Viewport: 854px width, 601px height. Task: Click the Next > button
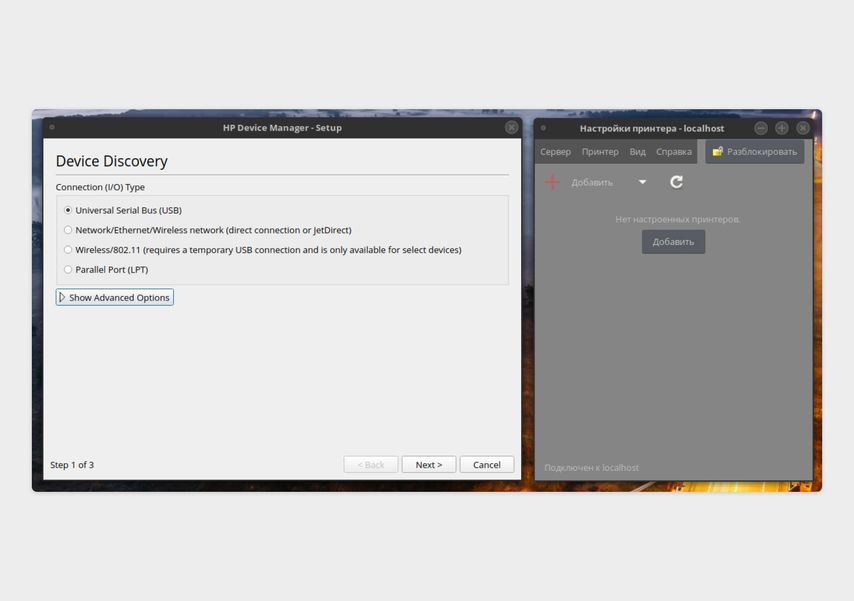tap(429, 465)
